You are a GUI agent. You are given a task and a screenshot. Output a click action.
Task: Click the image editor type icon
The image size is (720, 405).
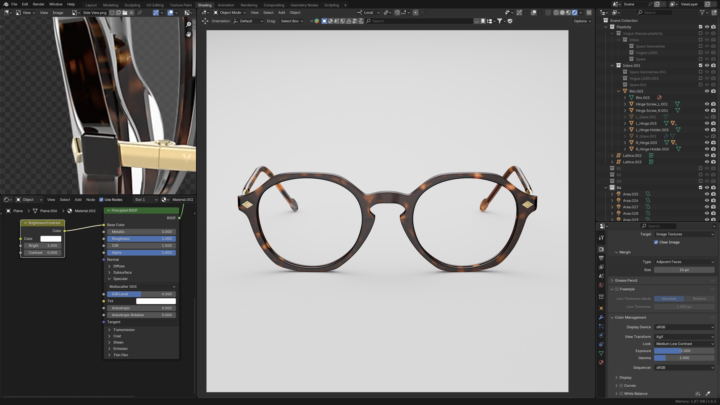coord(6,12)
